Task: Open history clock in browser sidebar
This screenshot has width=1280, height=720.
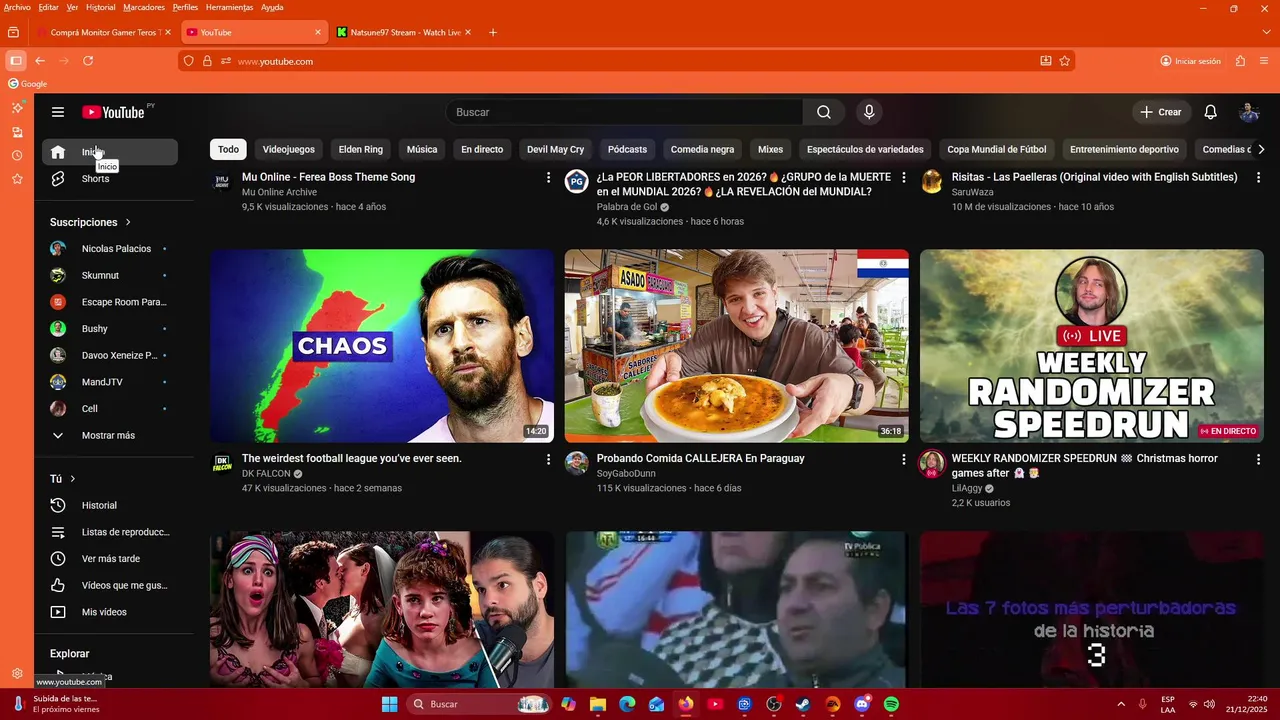Action: [x=17, y=155]
